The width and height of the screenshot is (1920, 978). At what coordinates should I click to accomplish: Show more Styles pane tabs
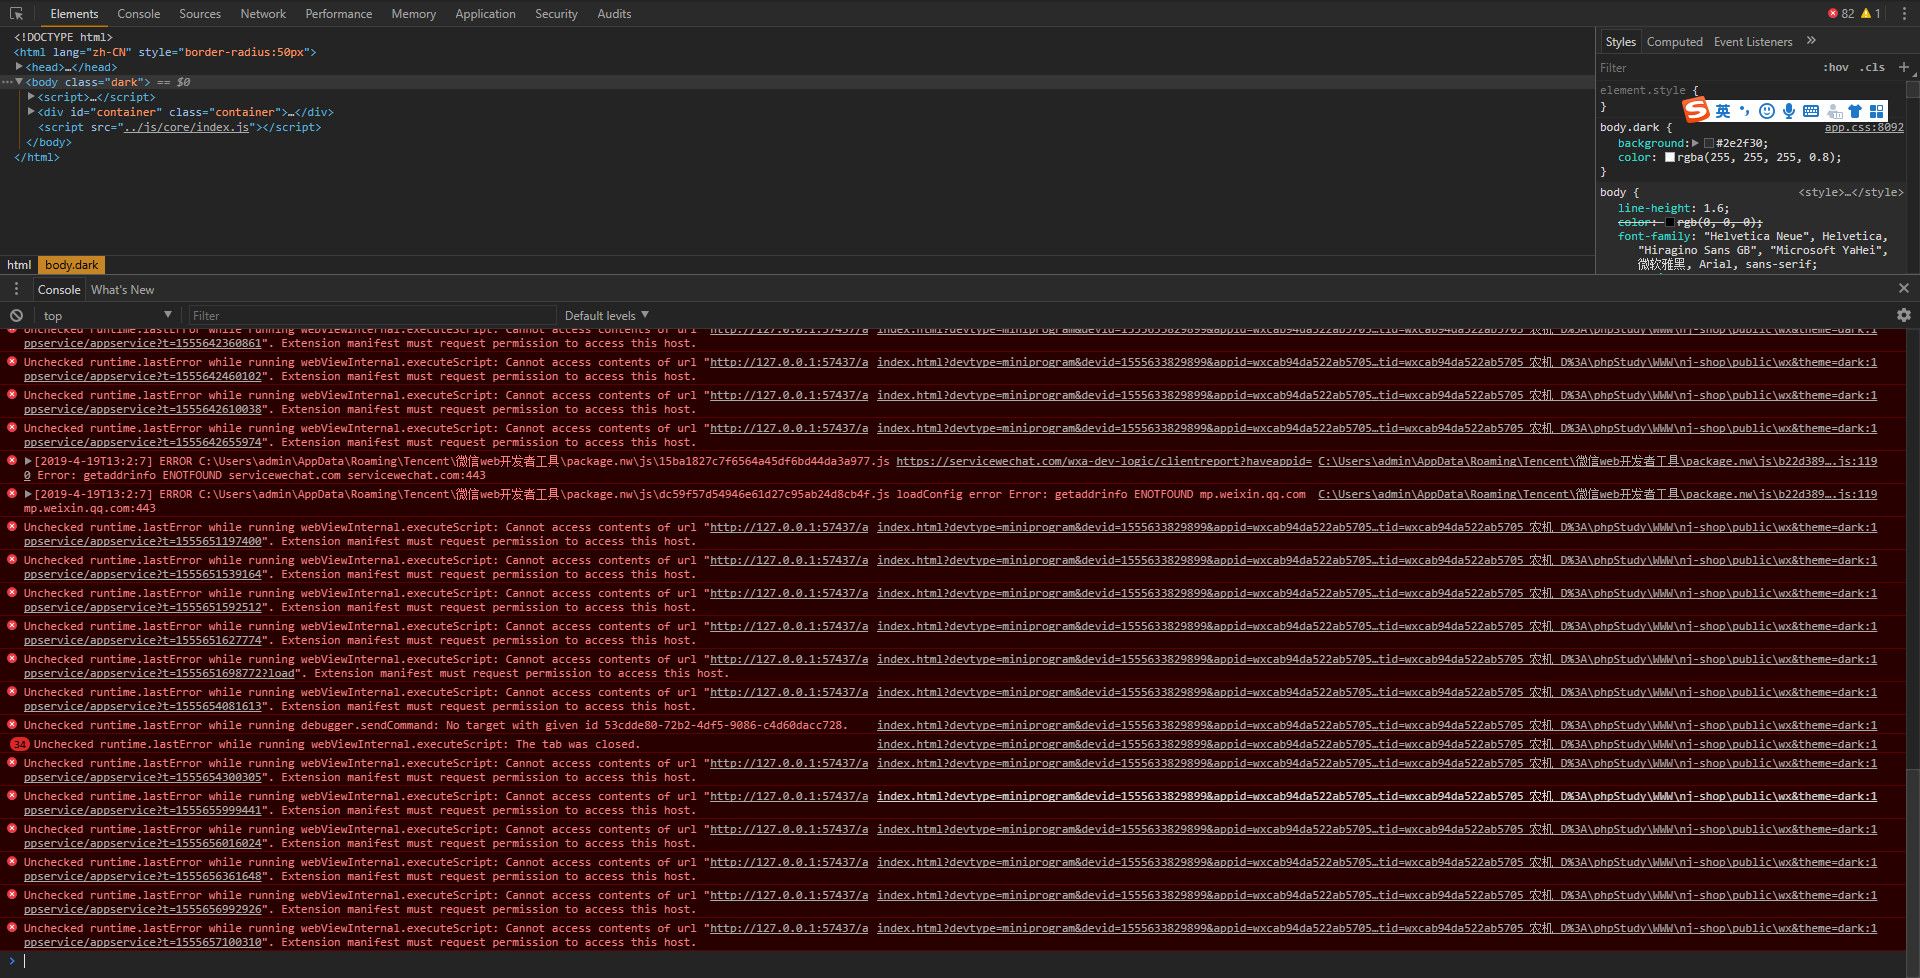coord(1811,41)
